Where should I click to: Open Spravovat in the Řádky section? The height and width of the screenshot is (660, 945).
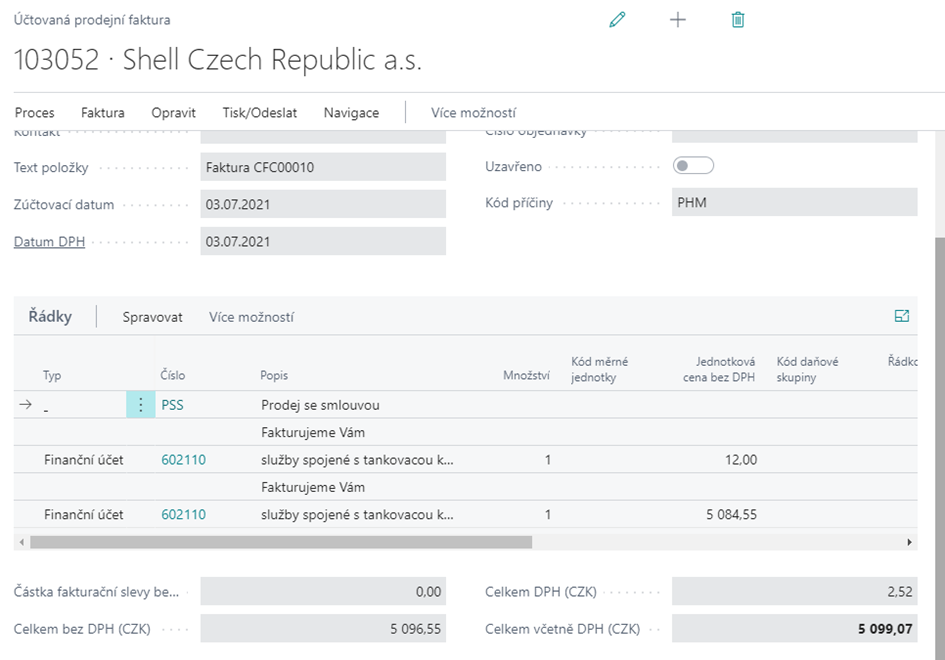pos(152,317)
